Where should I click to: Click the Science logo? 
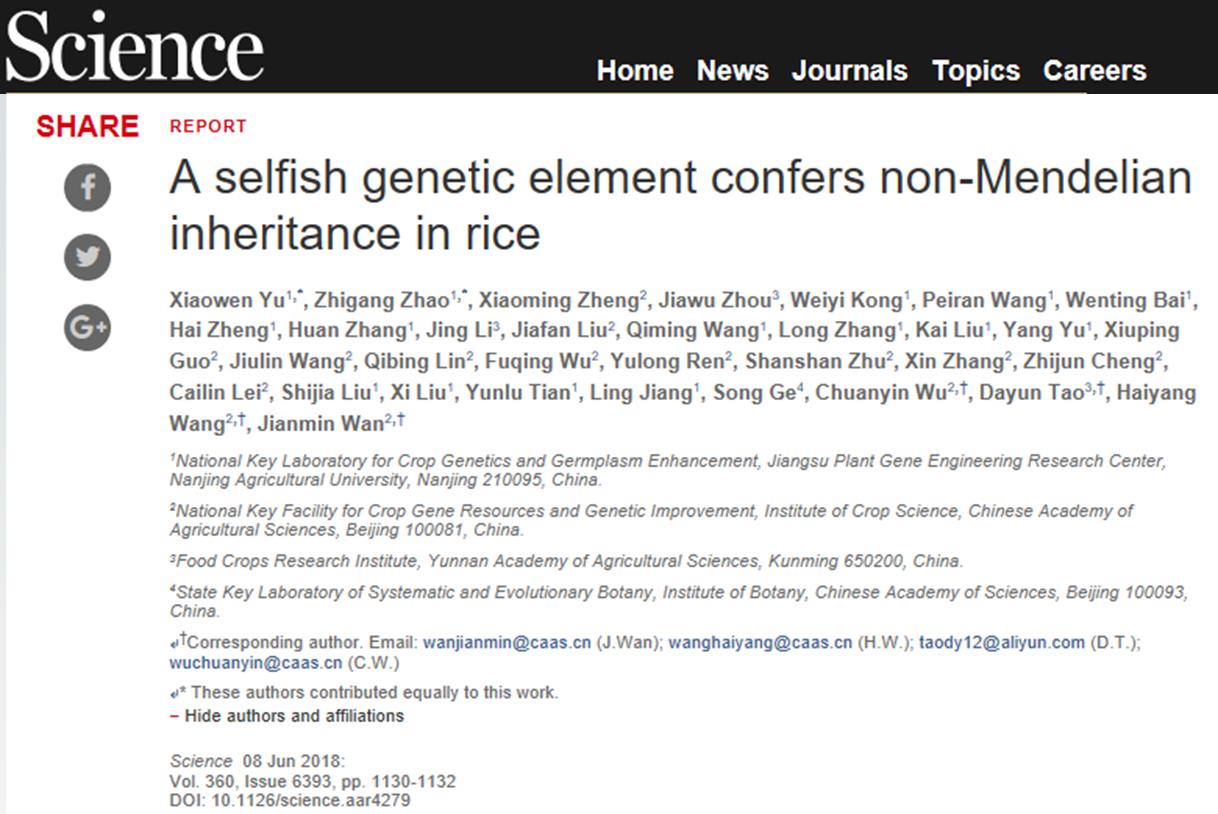135,48
